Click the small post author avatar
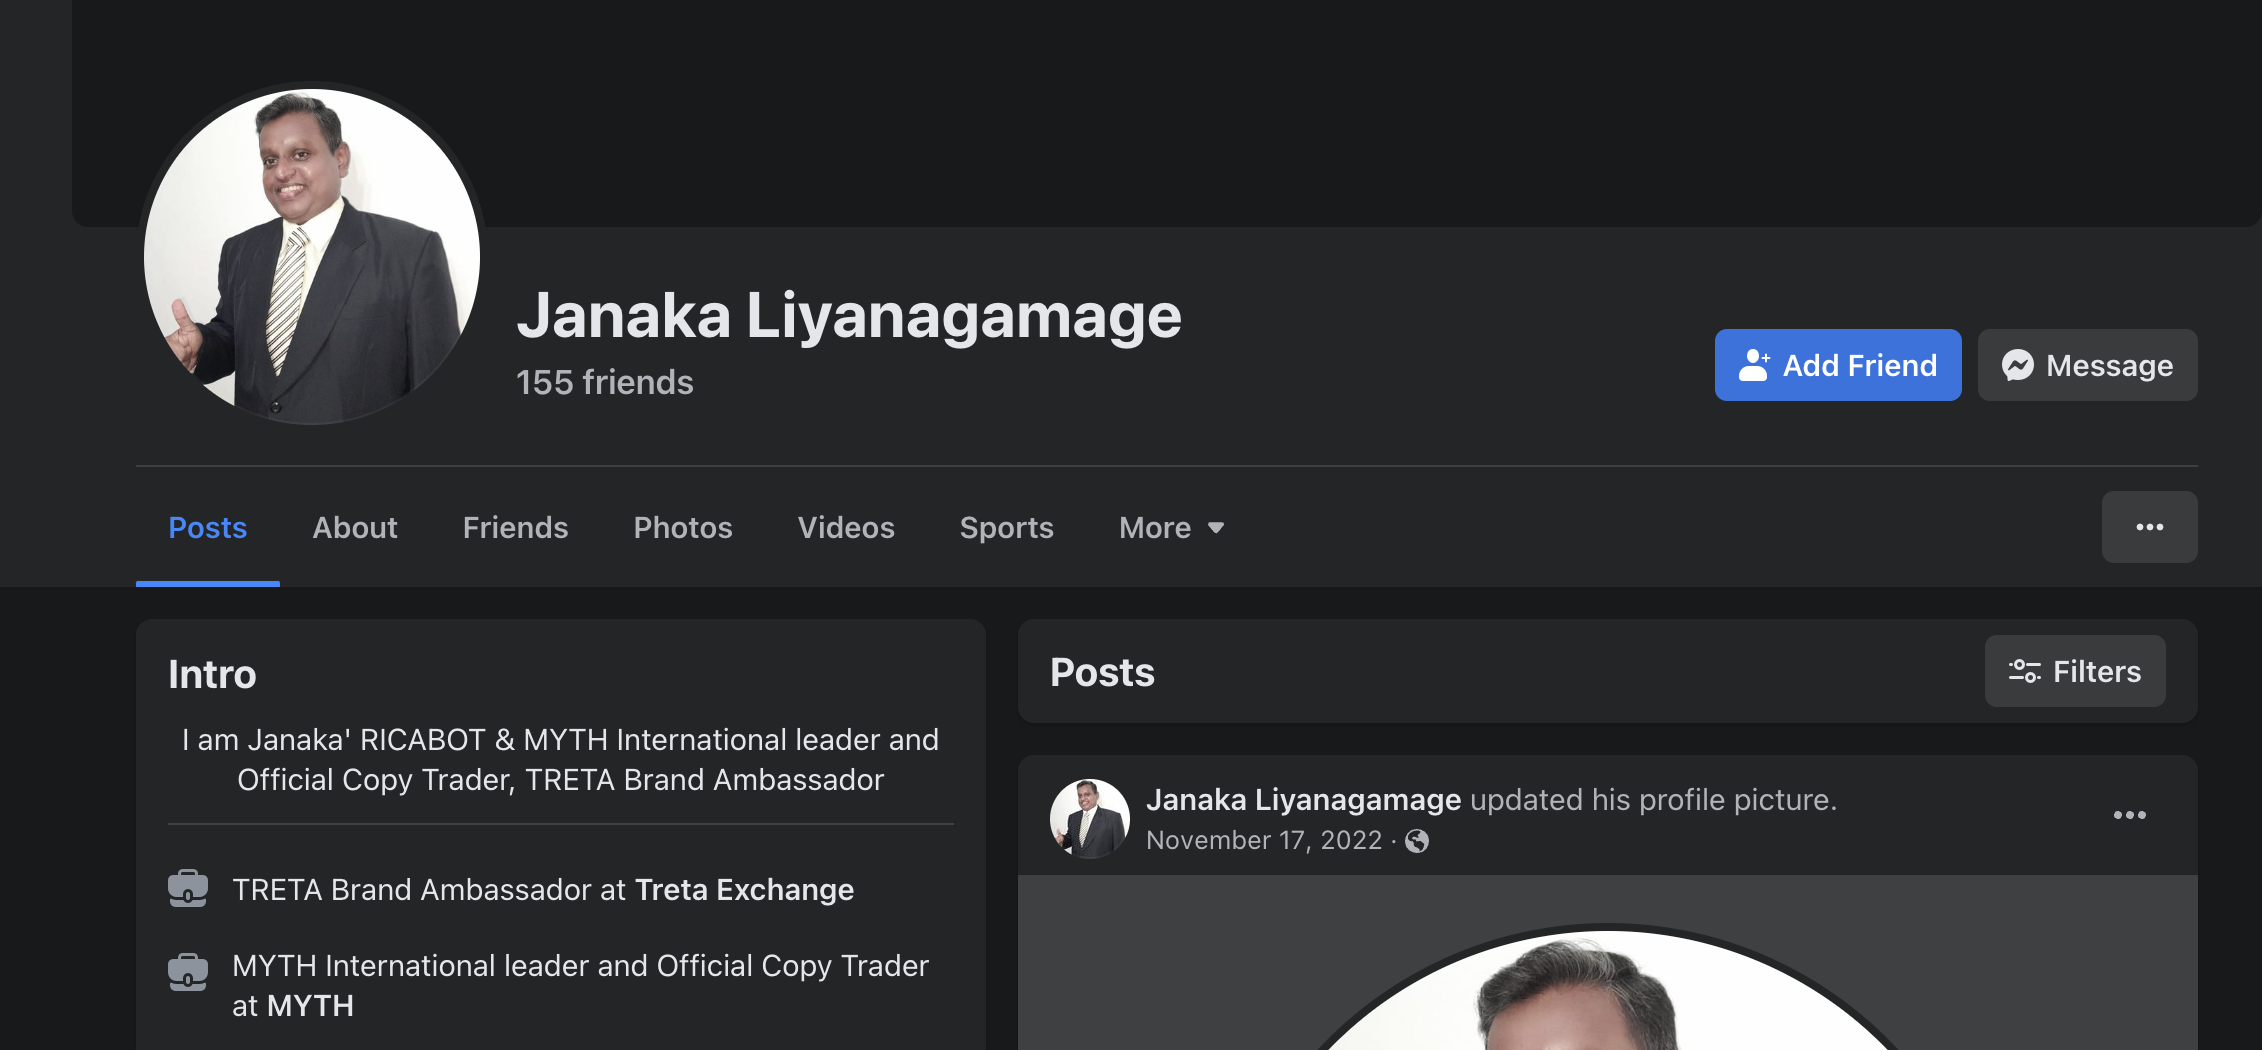Viewport: 2262px width, 1050px height. click(x=1090, y=819)
